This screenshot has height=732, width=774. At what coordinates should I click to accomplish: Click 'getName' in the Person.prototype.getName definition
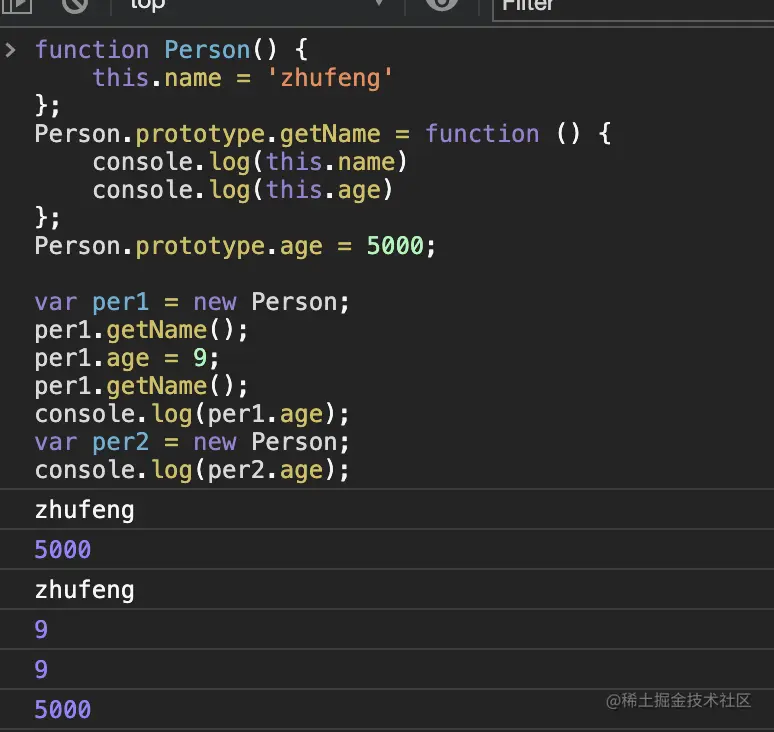330,134
